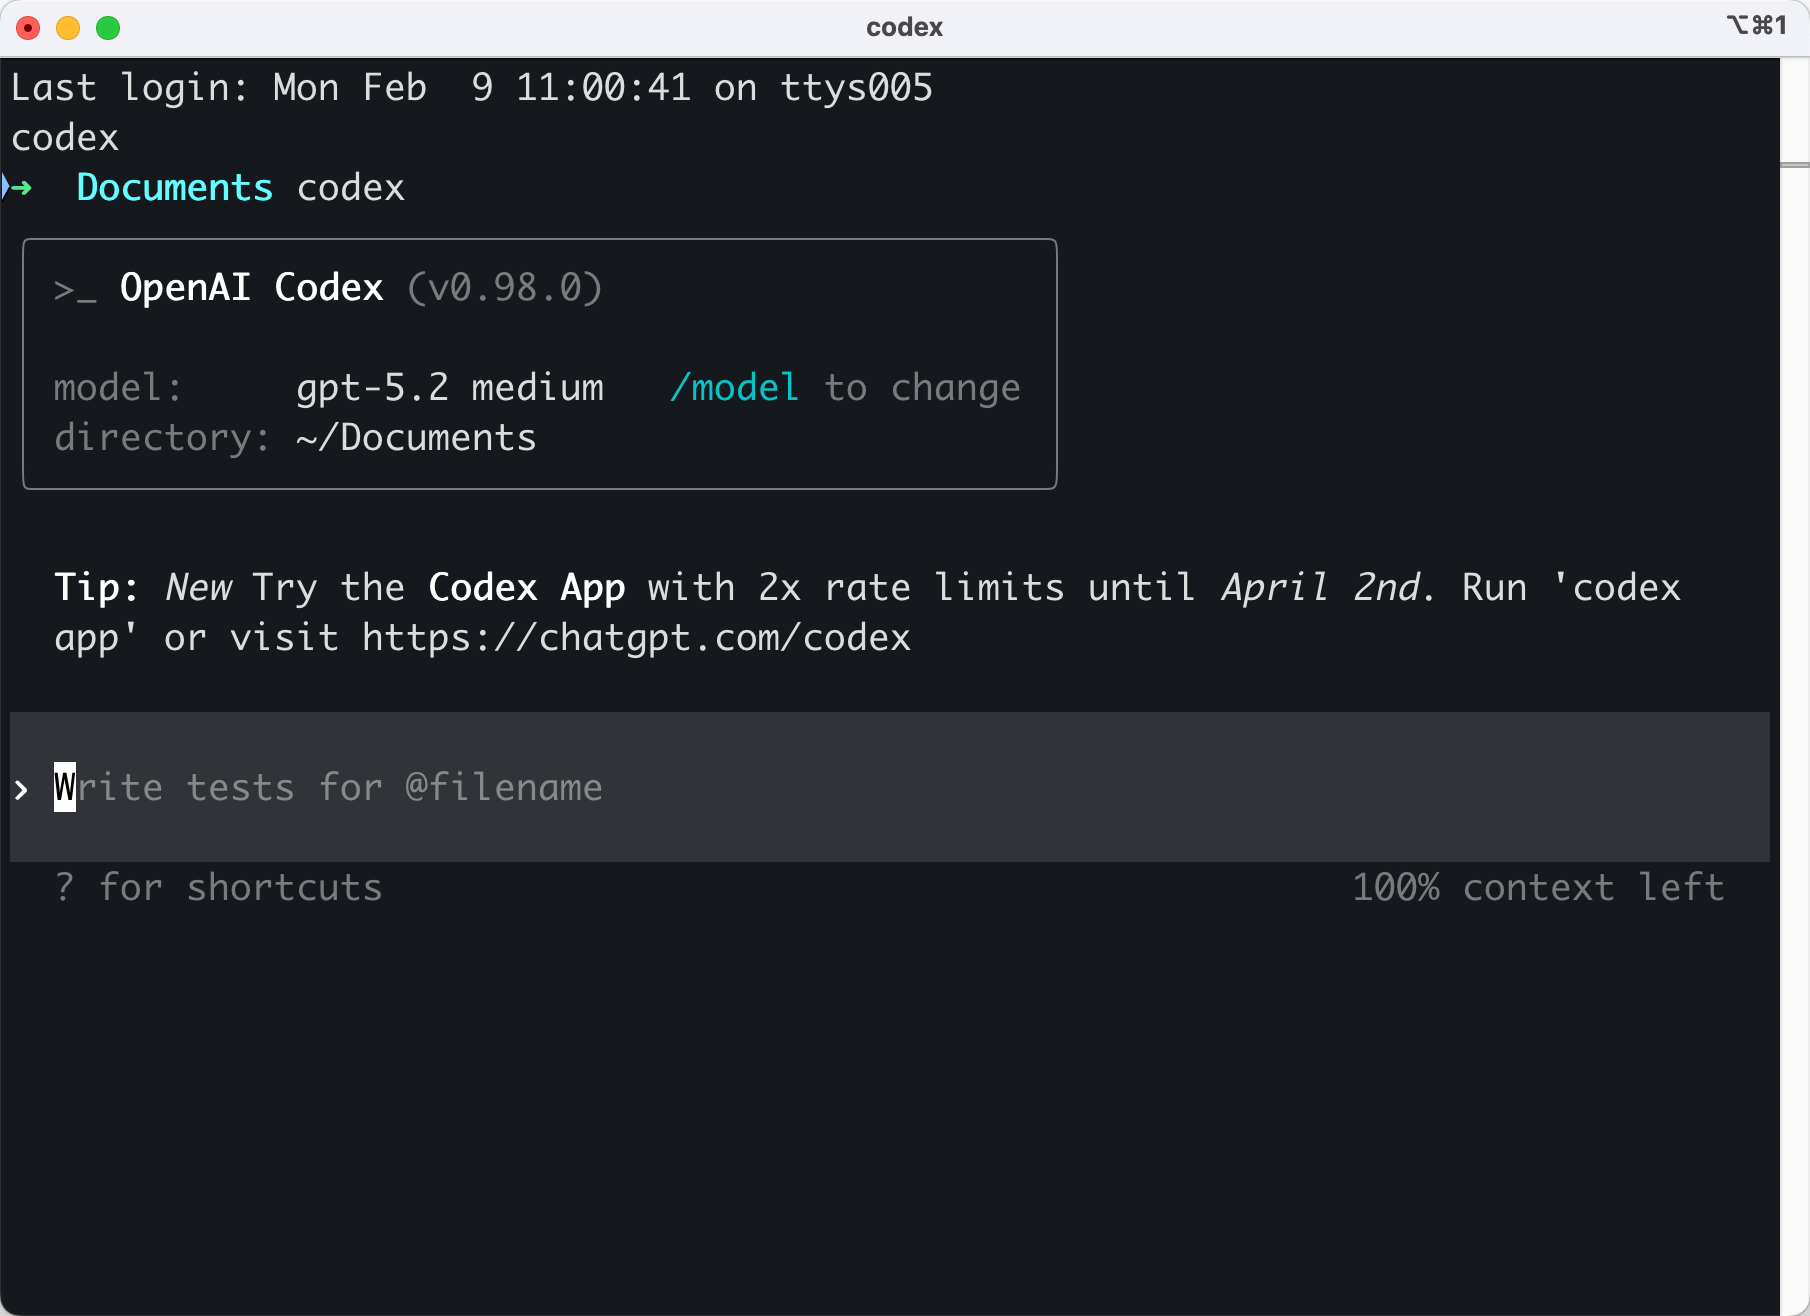Screen dimensions: 1810x1316
Task: Click the (v0.98.0) version label
Action: click(504, 288)
